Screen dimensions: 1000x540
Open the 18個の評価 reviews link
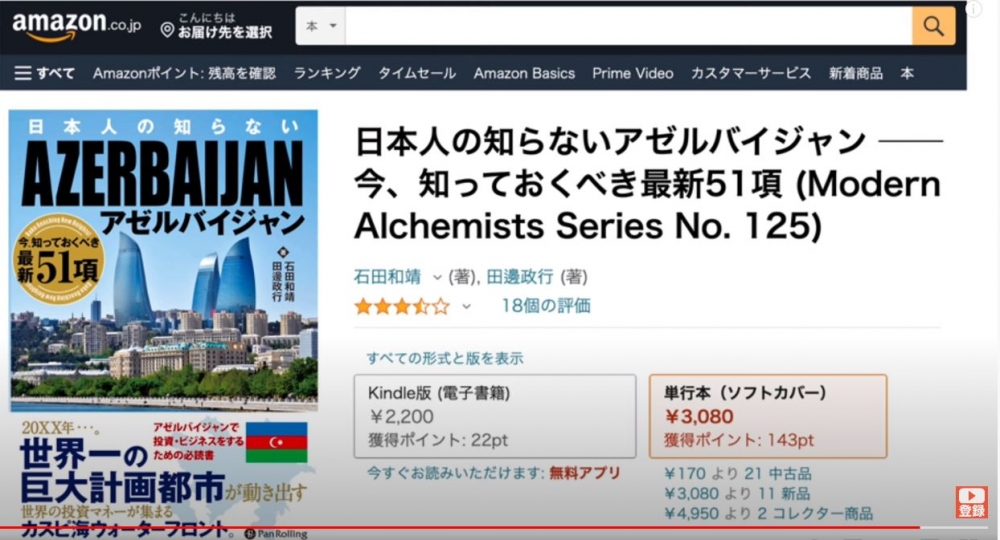(546, 306)
